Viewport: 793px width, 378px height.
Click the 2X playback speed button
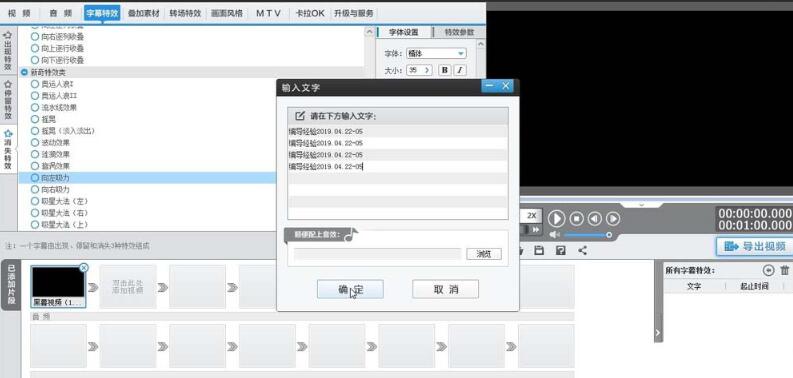[532, 216]
